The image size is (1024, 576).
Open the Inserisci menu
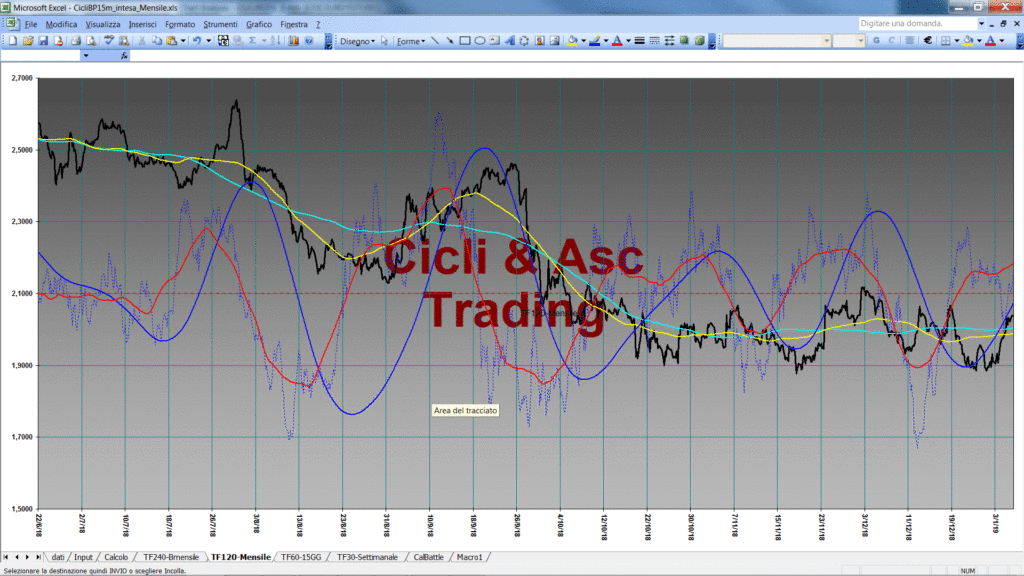[x=142, y=24]
